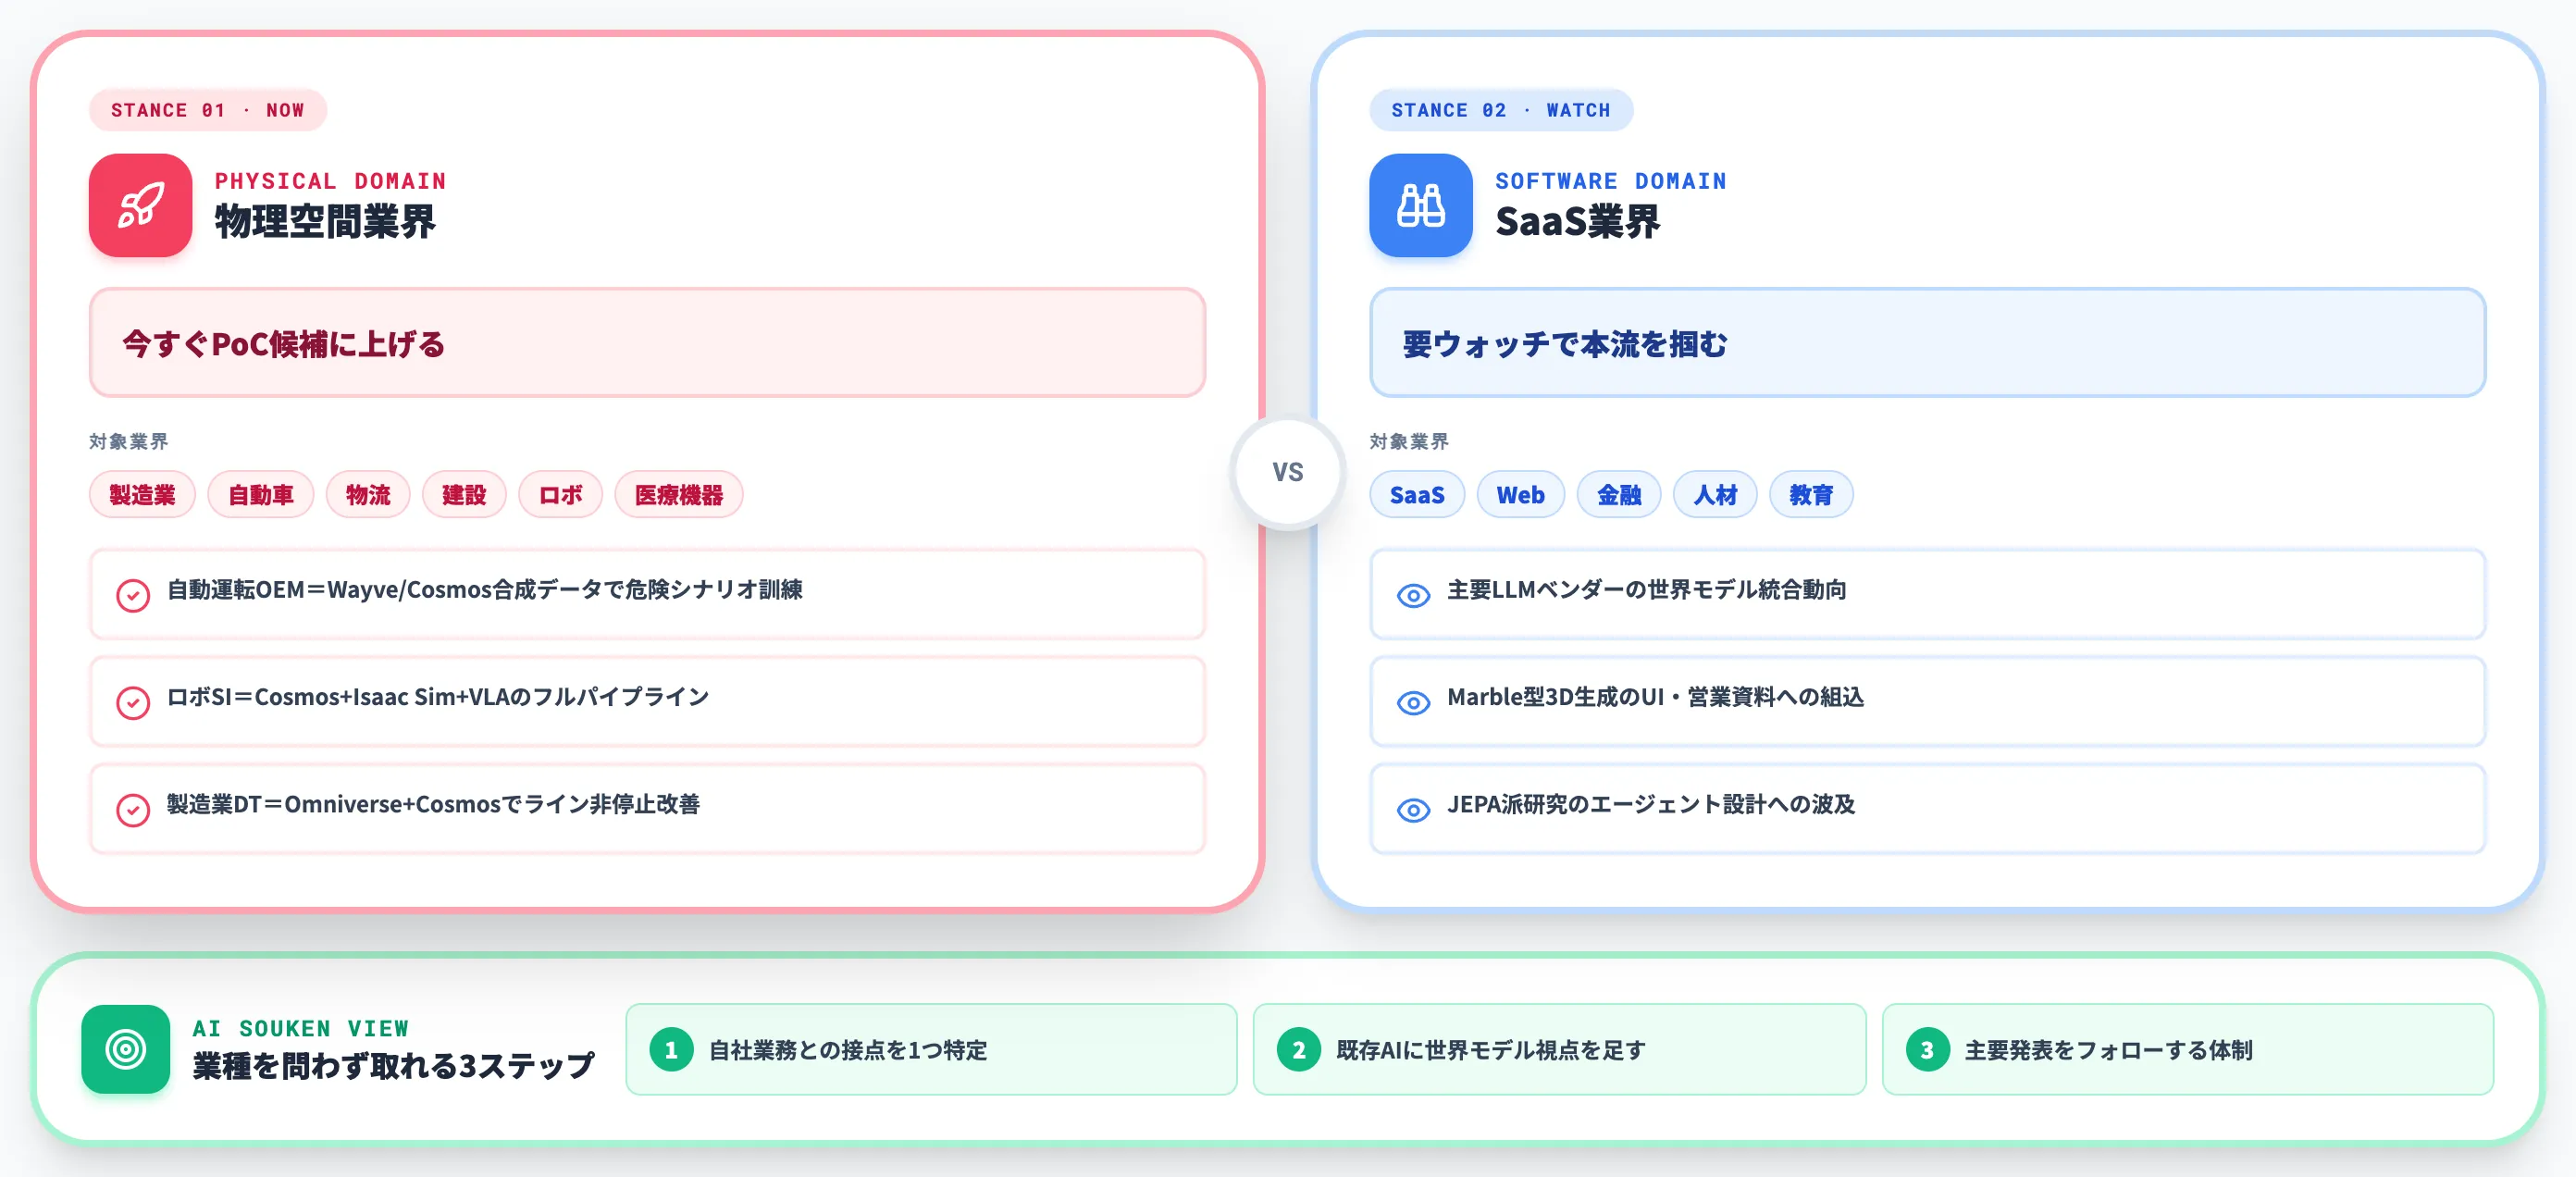
Task: Select the 建設 industry tag
Action: pos(464,494)
